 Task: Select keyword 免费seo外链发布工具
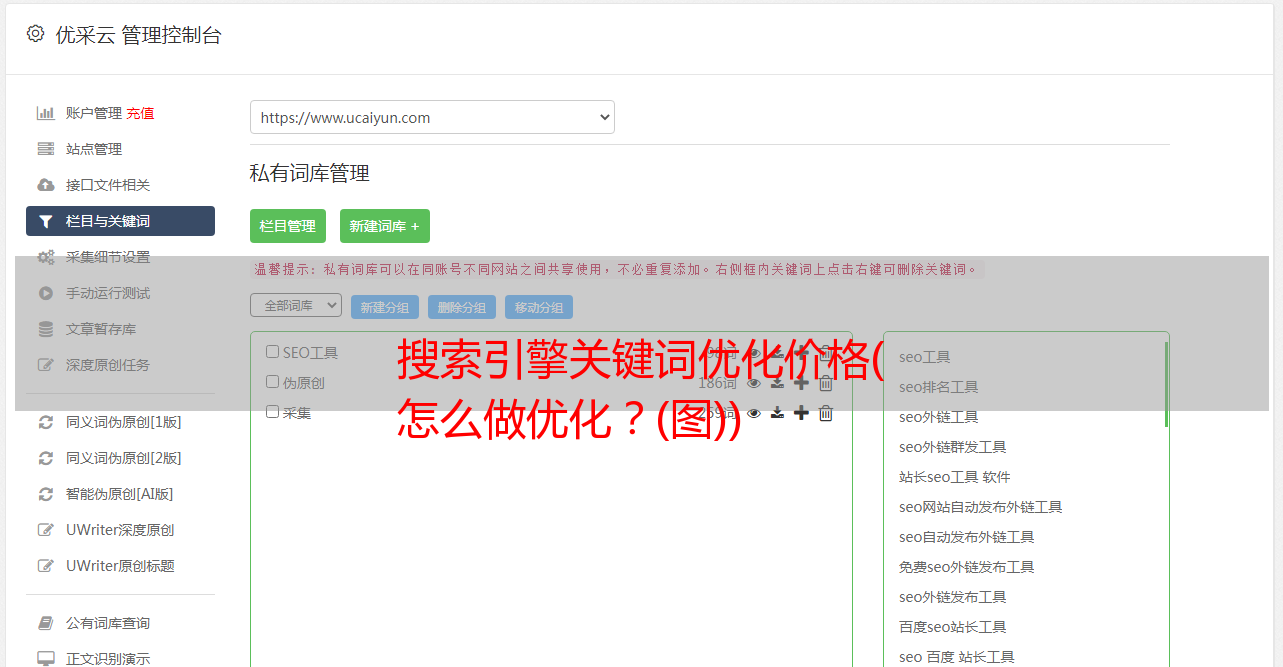(x=966, y=567)
